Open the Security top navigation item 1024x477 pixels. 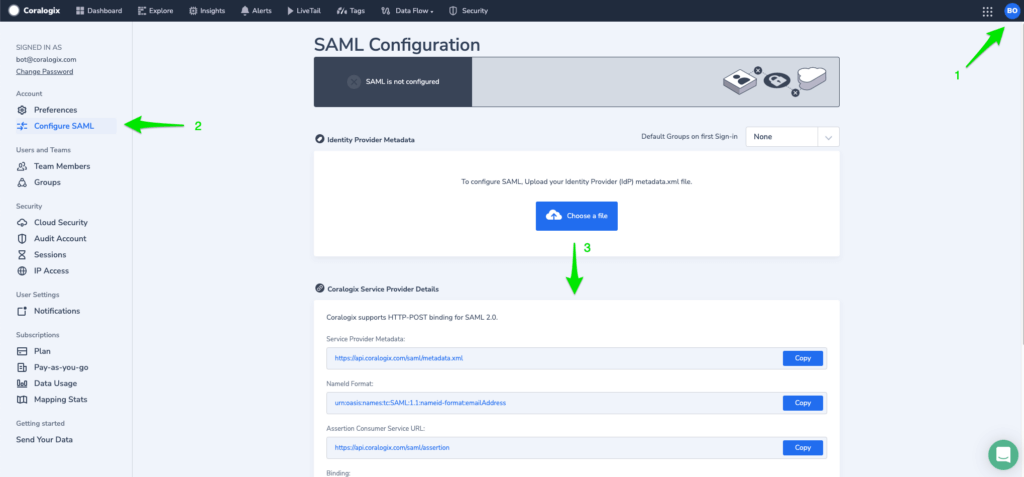click(468, 10)
